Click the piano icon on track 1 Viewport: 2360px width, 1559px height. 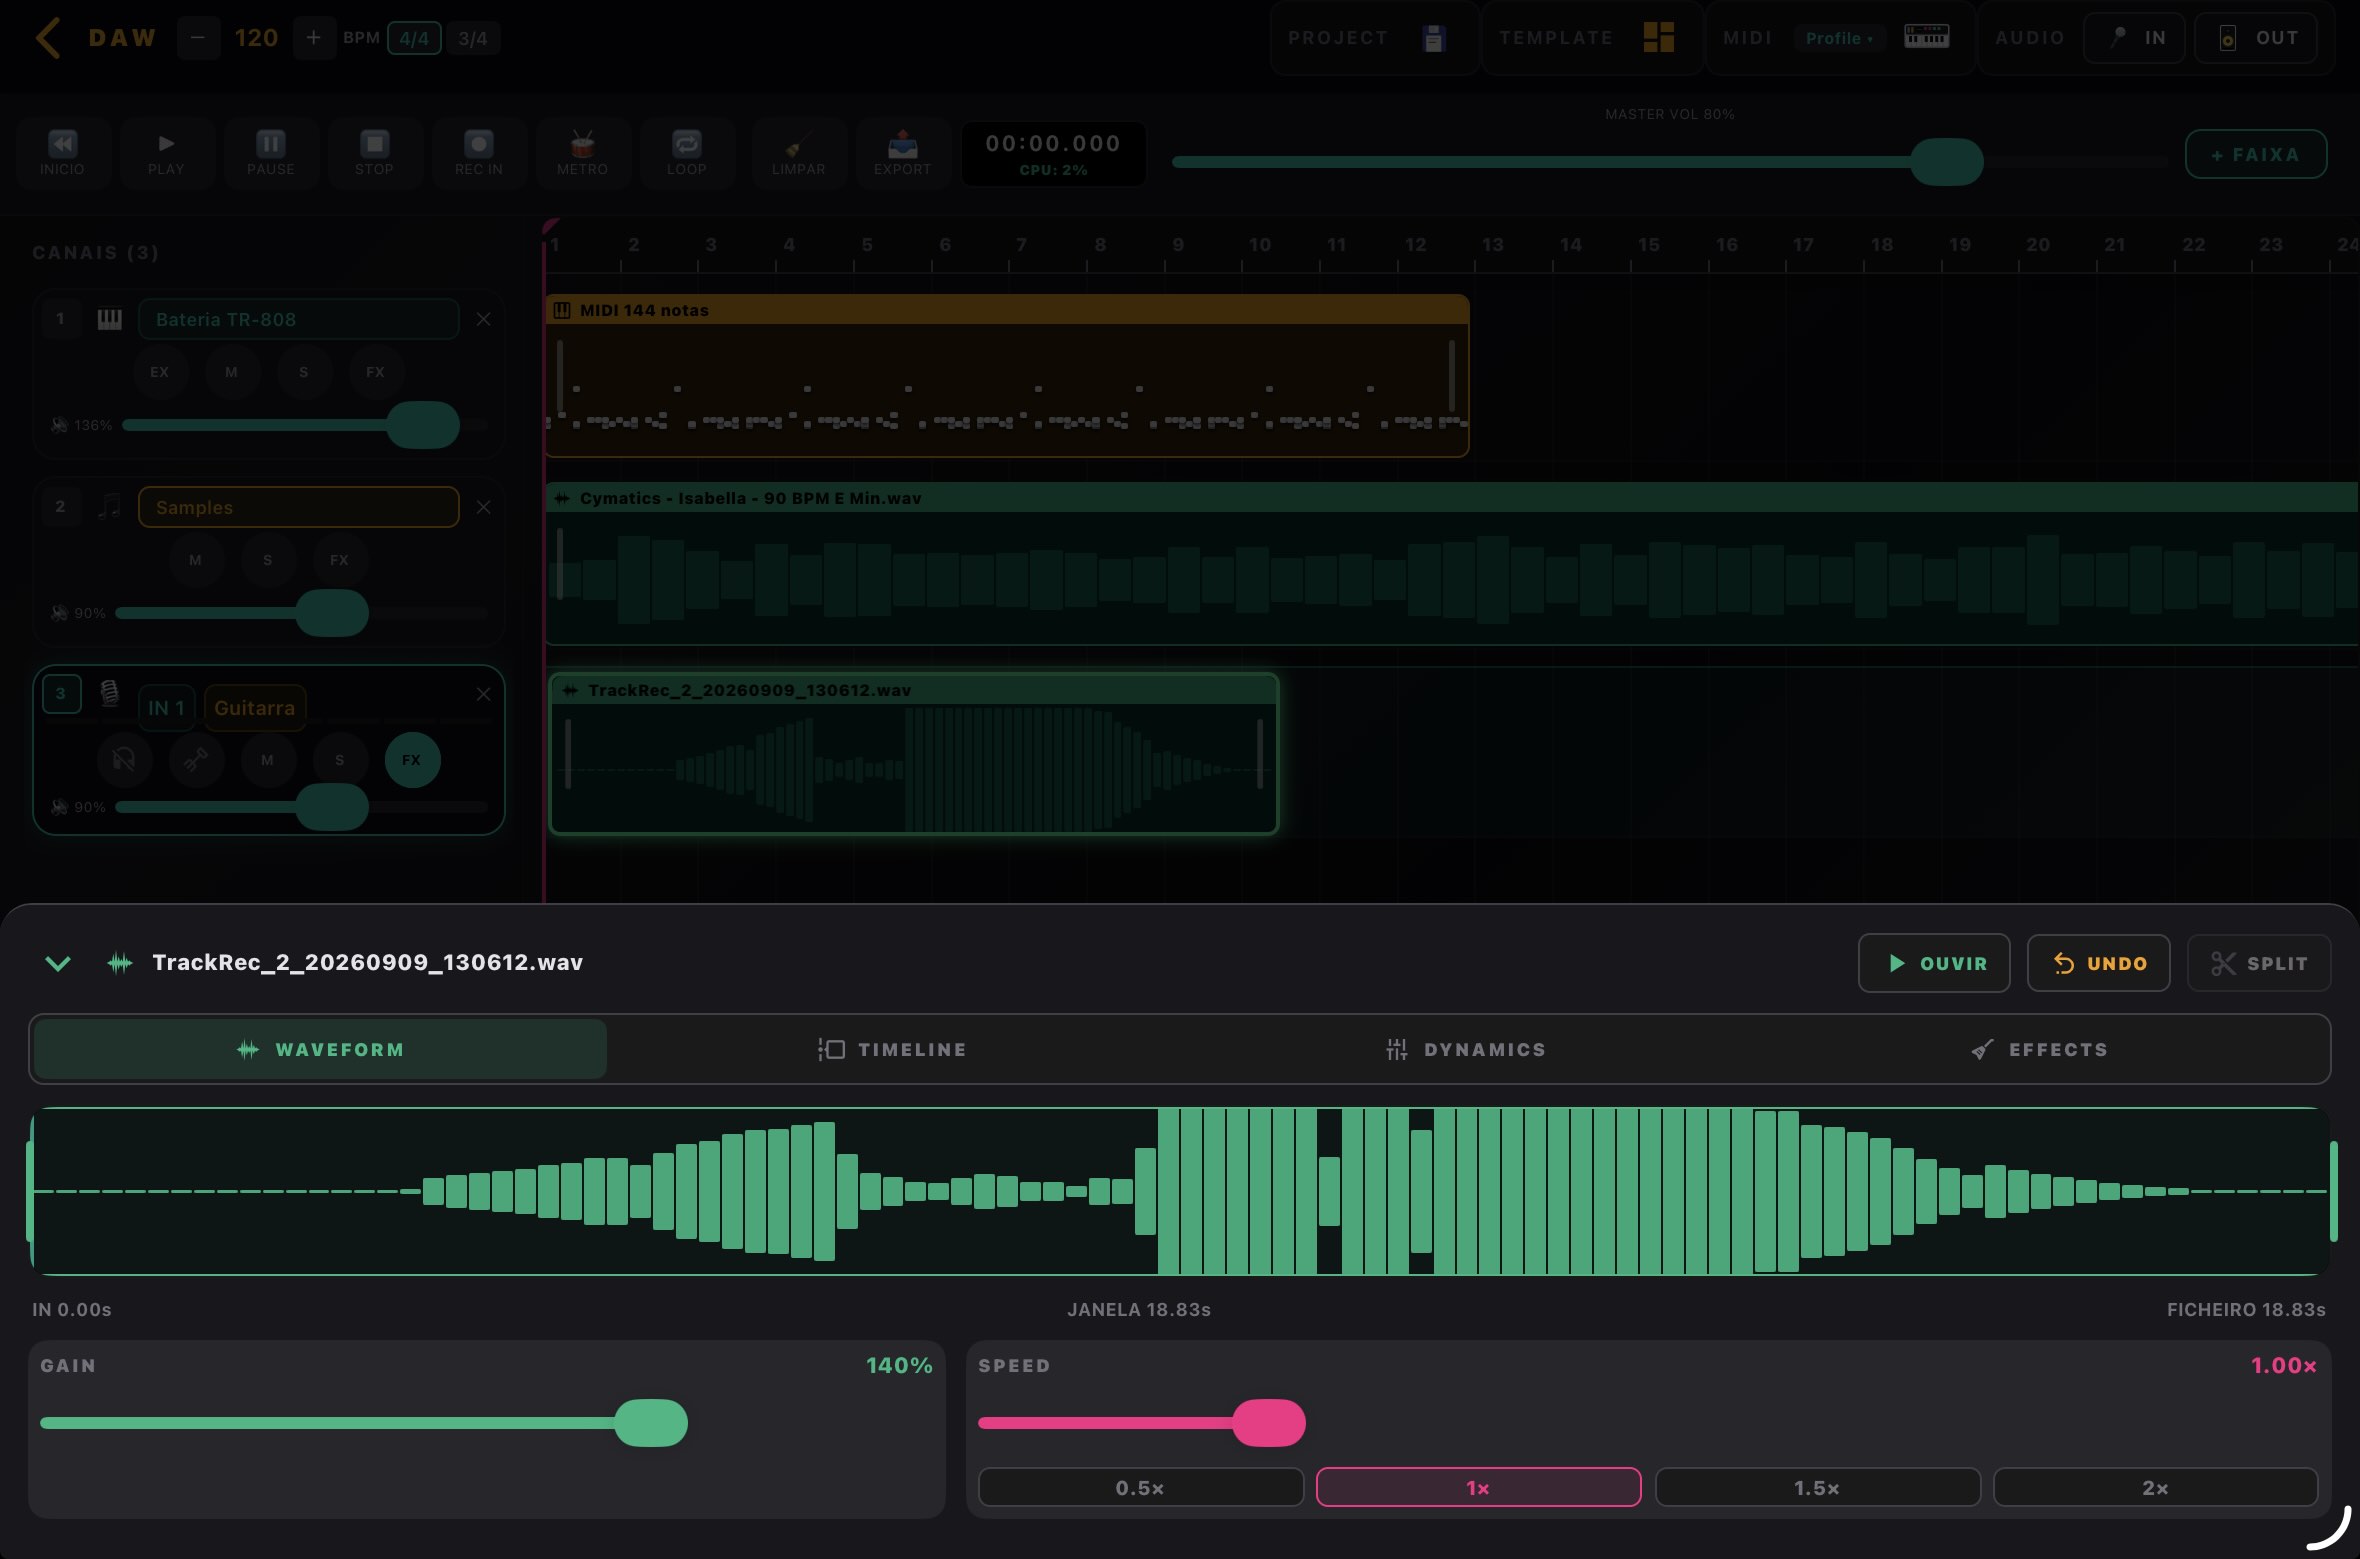click(x=109, y=319)
